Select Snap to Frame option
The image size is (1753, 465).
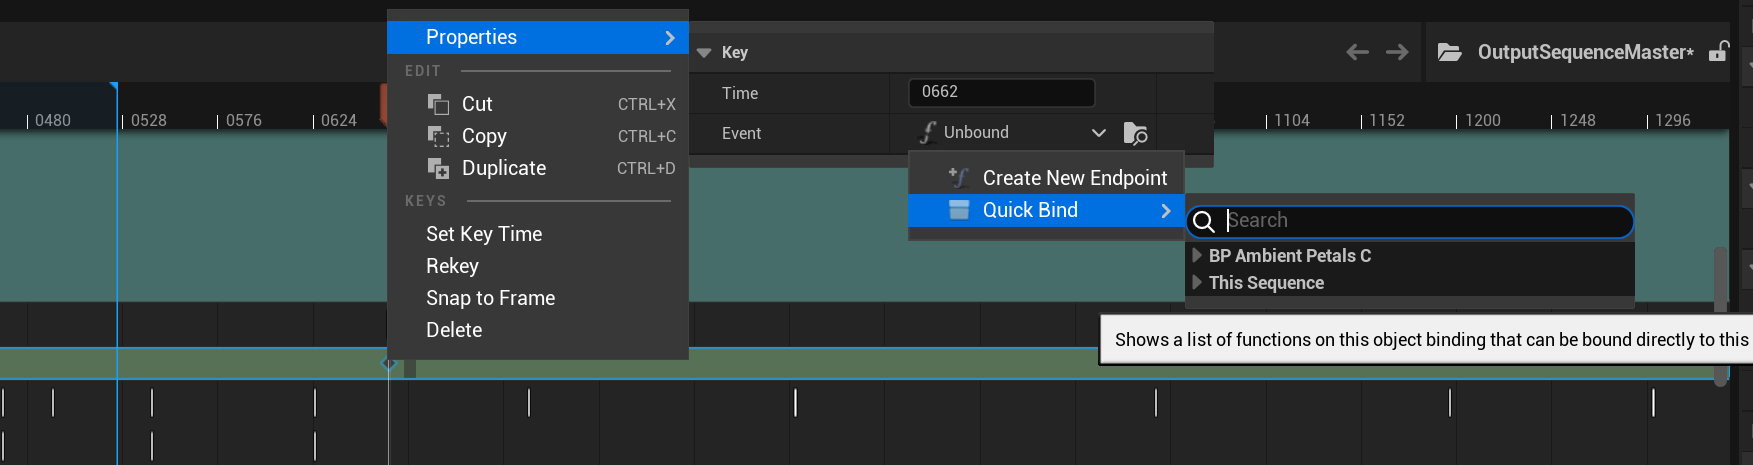[x=490, y=298]
